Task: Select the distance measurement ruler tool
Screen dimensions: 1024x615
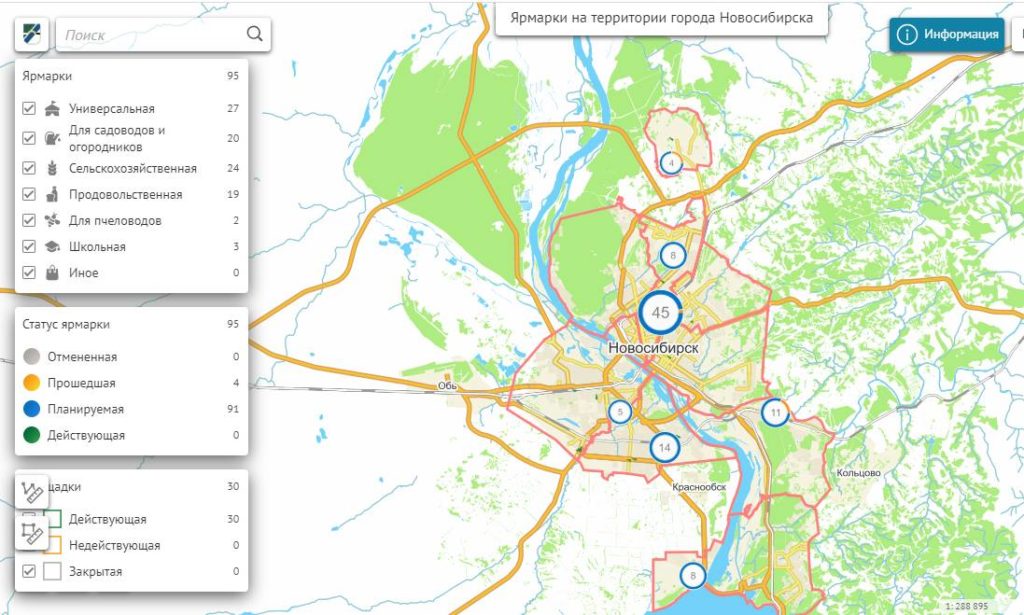Action: pyautogui.click(x=33, y=491)
